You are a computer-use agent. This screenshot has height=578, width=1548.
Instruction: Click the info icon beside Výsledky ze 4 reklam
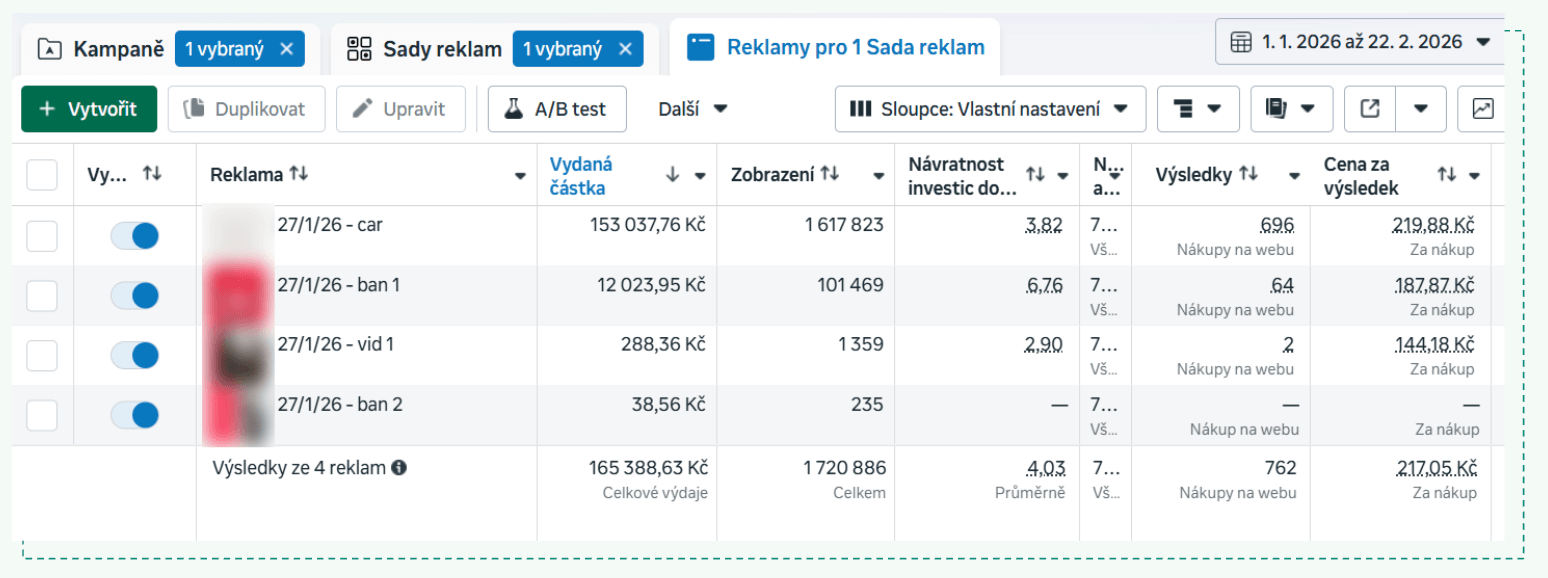coord(398,467)
